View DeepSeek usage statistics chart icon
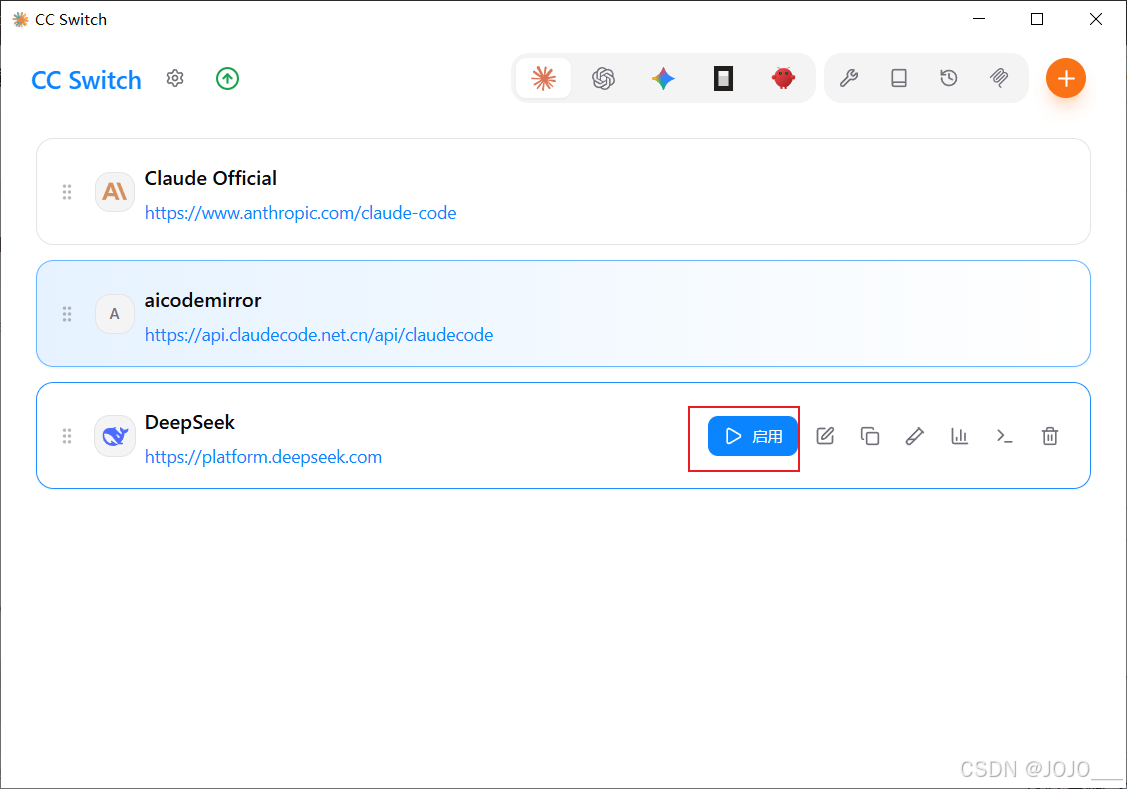This screenshot has height=789, width=1127. 960,436
